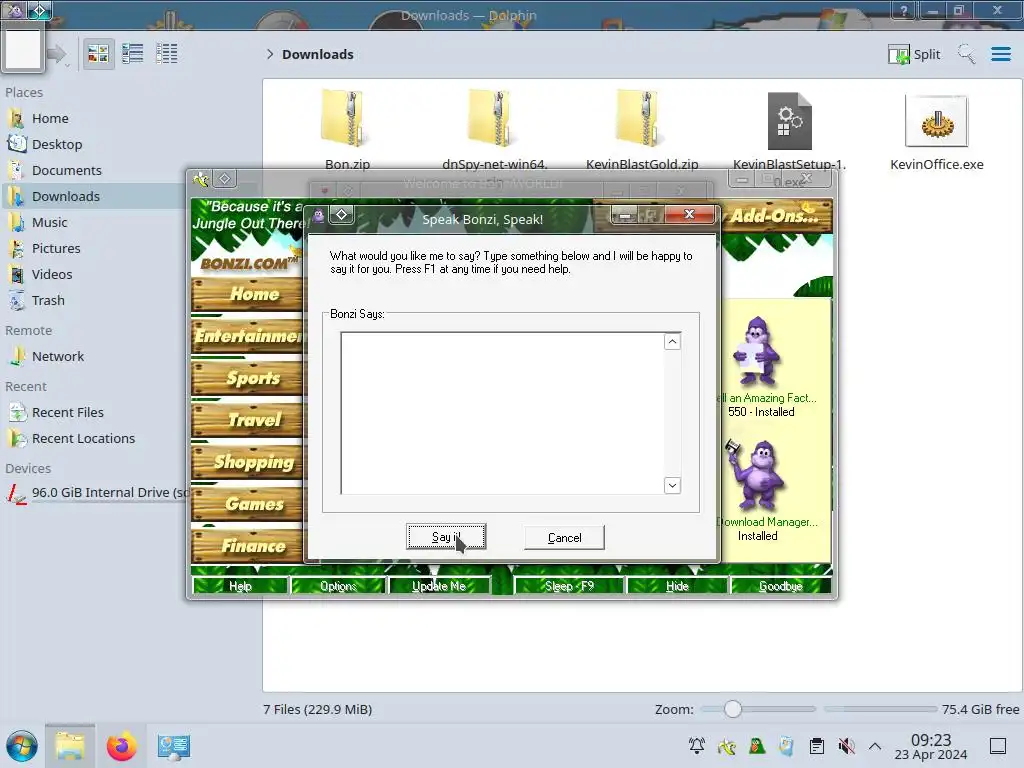Screen dimensions: 1024x768
Task: Open the Games wooden sign
Action: tap(248, 504)
